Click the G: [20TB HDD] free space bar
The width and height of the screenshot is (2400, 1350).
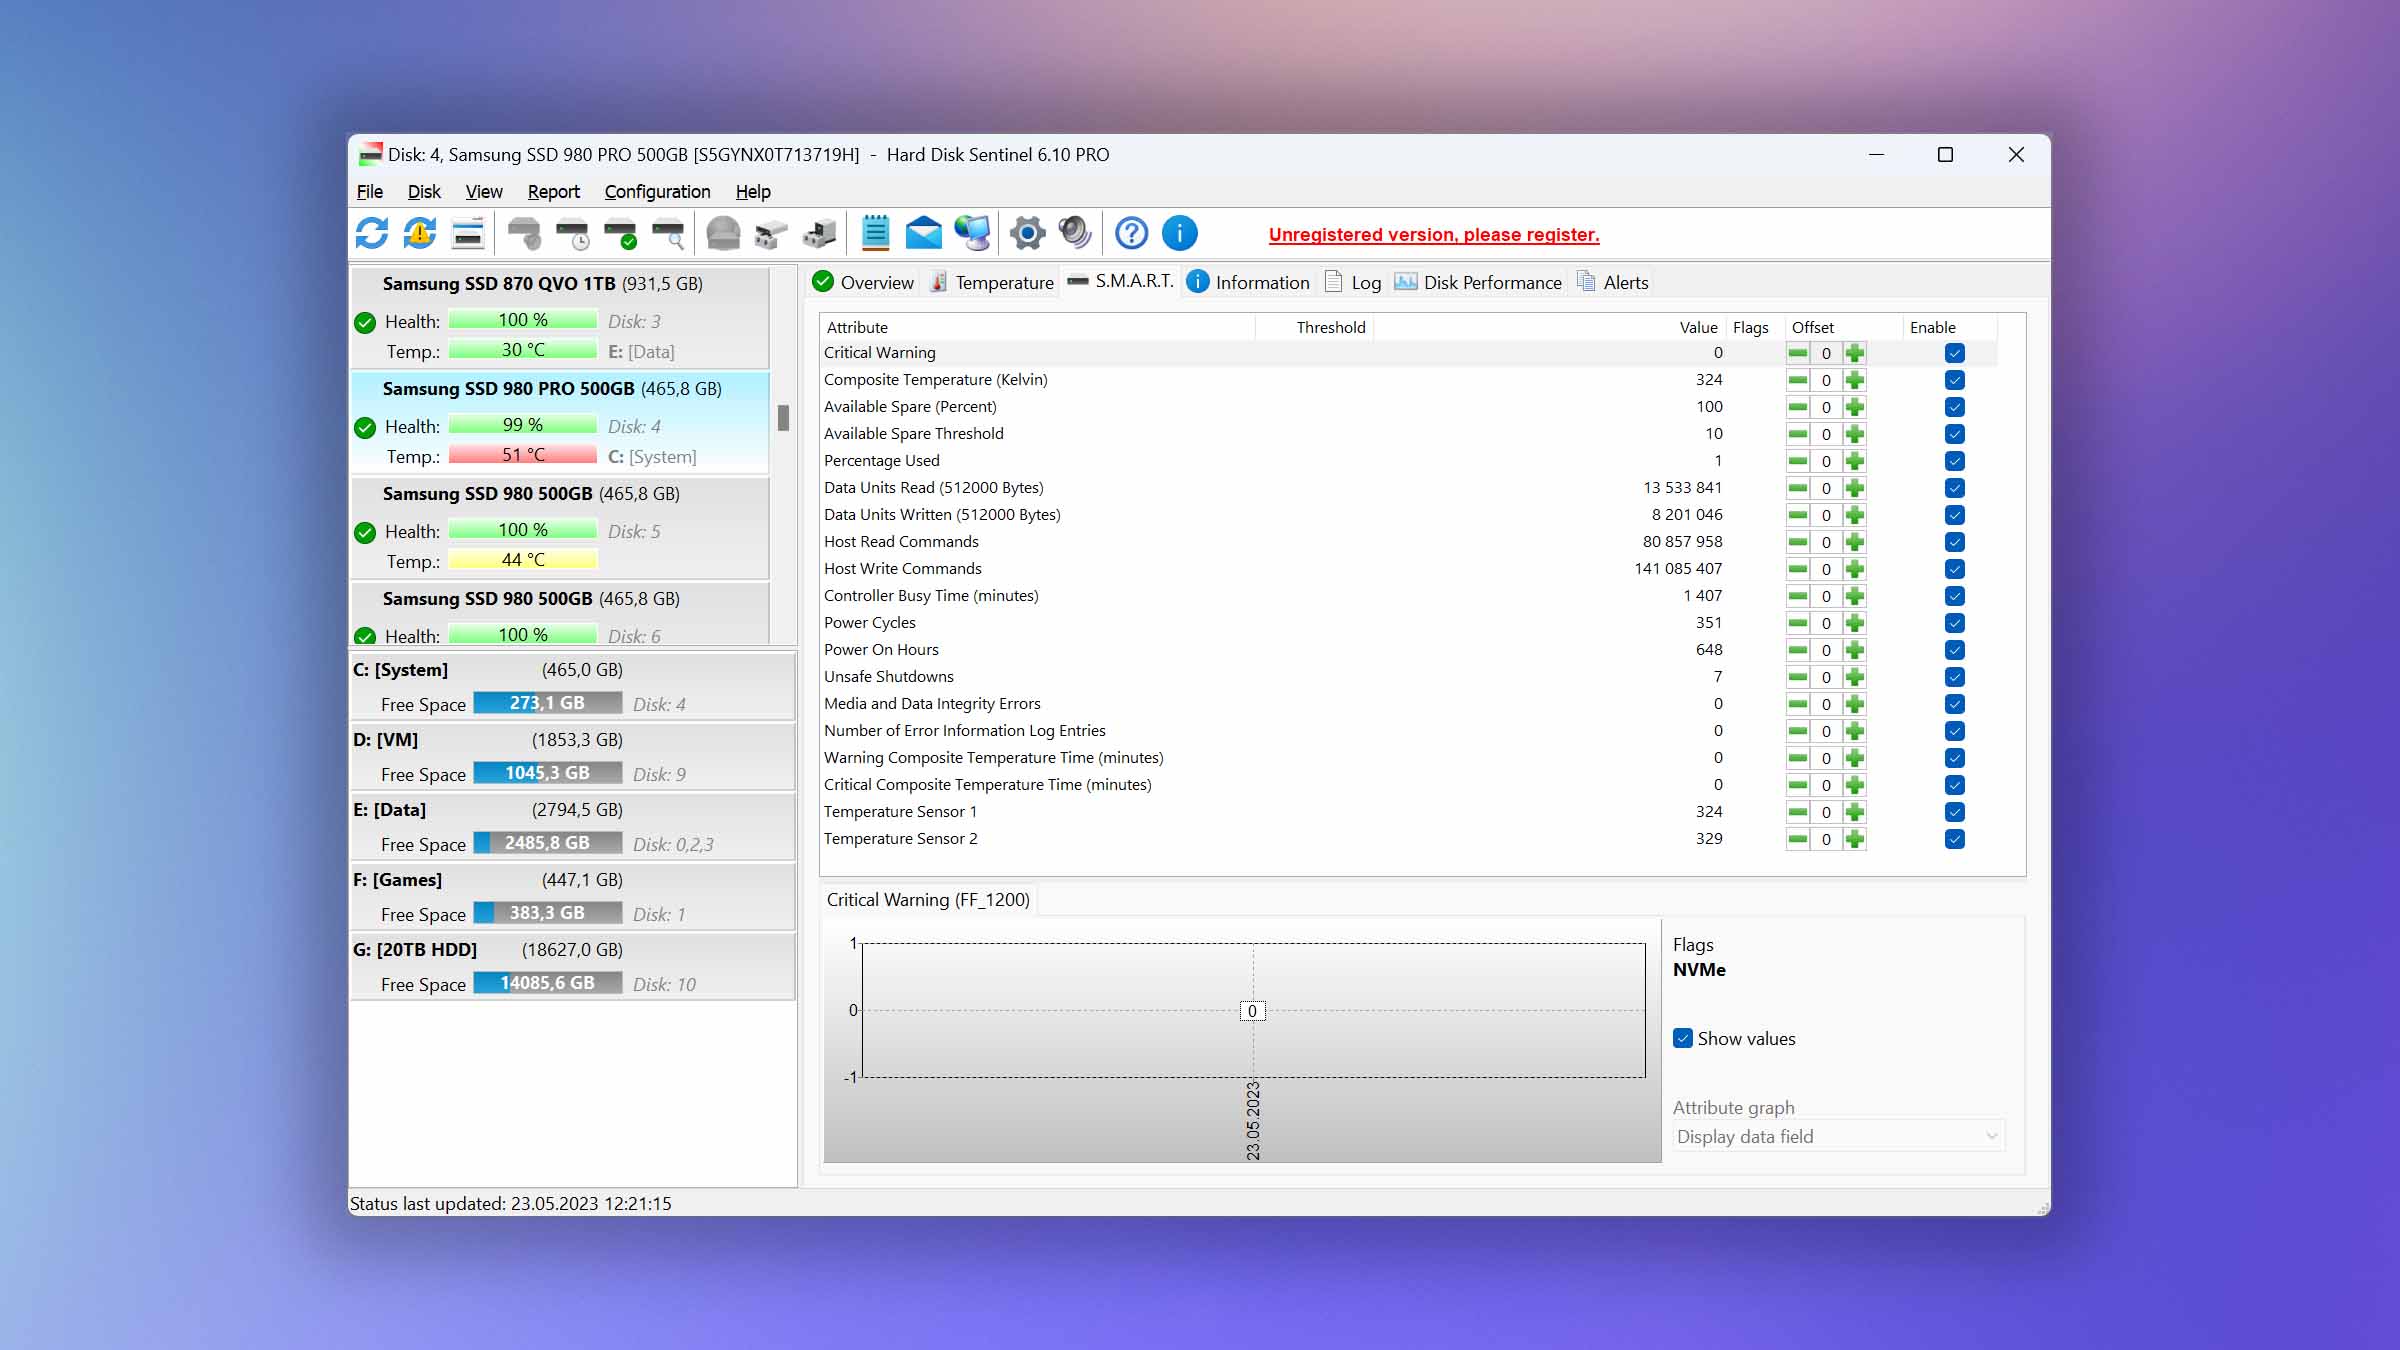547,983
